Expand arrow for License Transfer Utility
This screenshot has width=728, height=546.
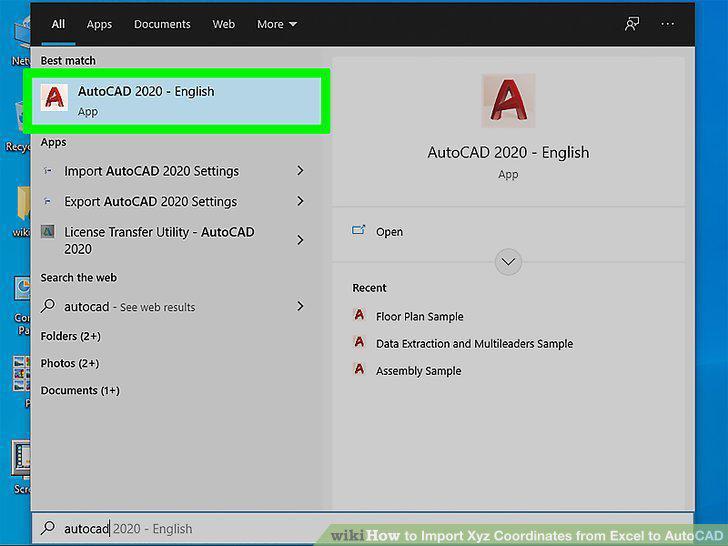(x=300, y=240)
